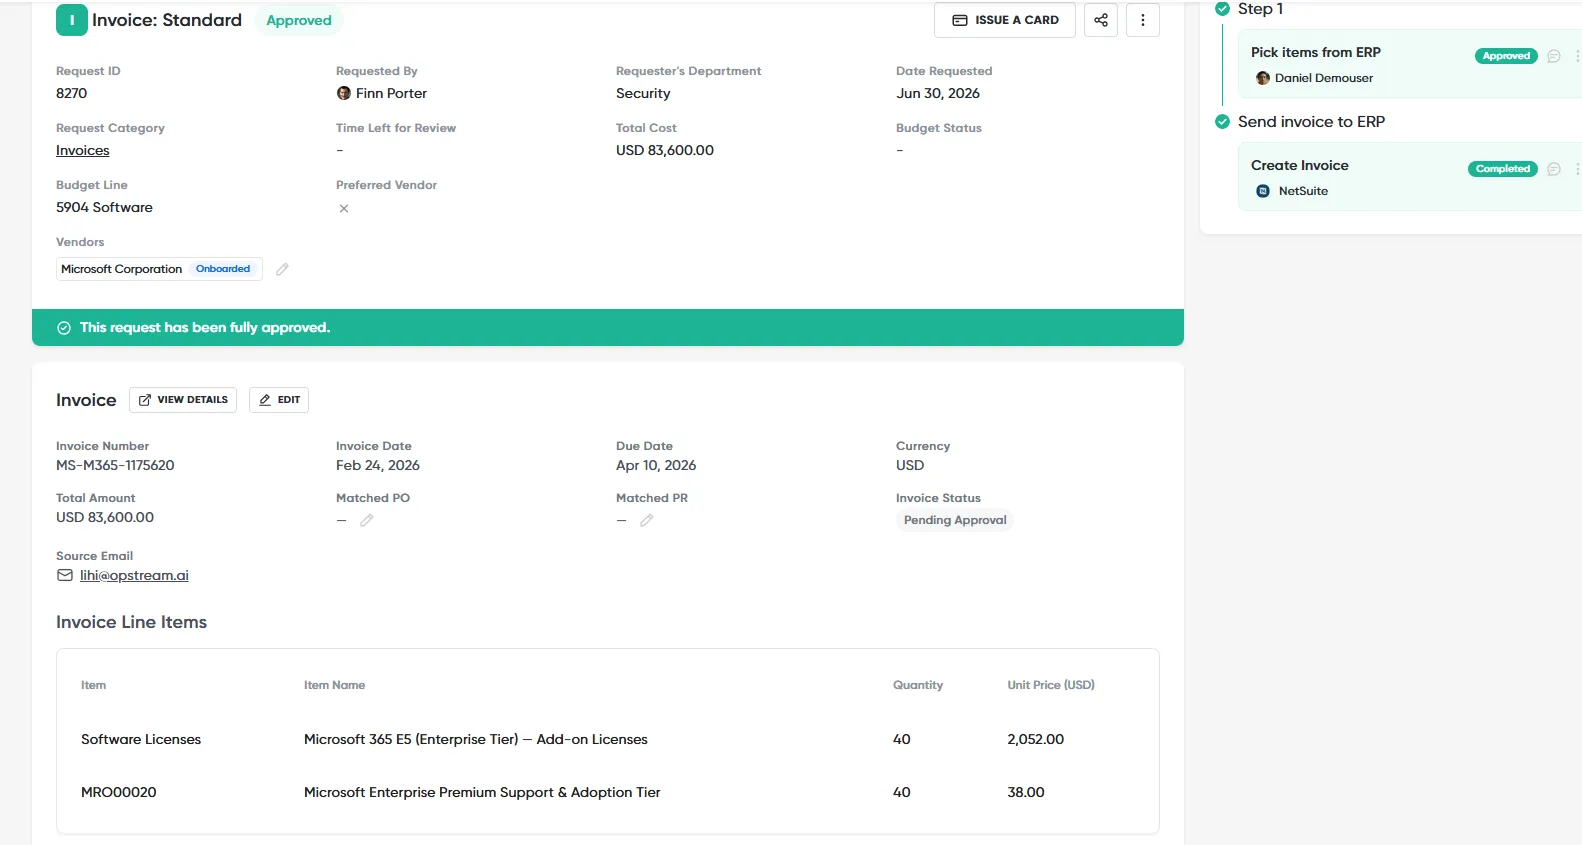The height and width of the screenshot is (845, 1582).
Task: Click the Microsoft Corporation vendor chip
Action: (159, 269)
